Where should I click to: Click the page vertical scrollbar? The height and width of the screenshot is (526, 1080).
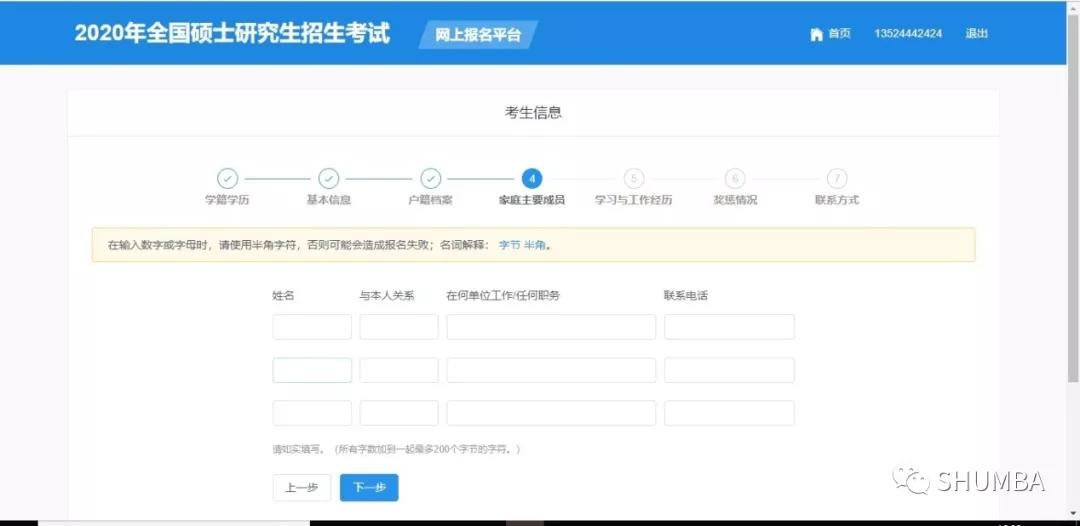coord(1073,193)
